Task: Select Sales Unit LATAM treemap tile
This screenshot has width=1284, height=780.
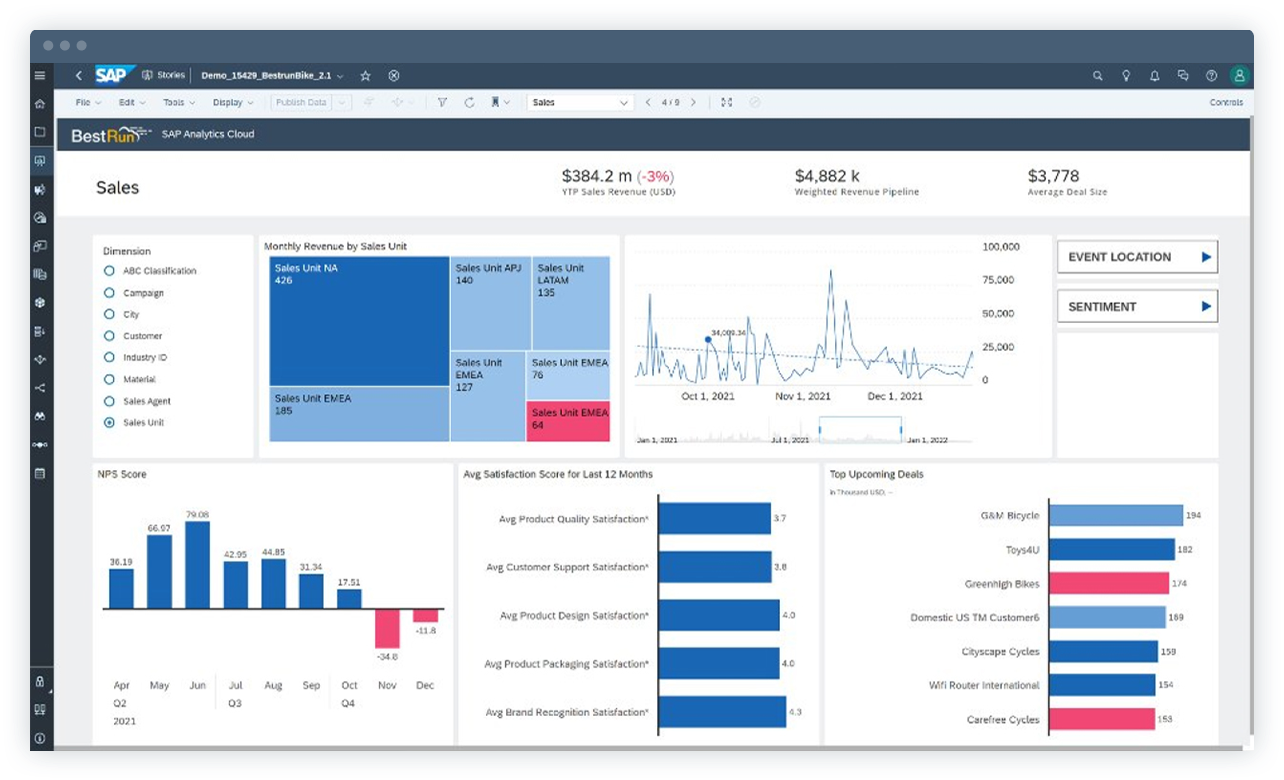Action: click(571, 303)
